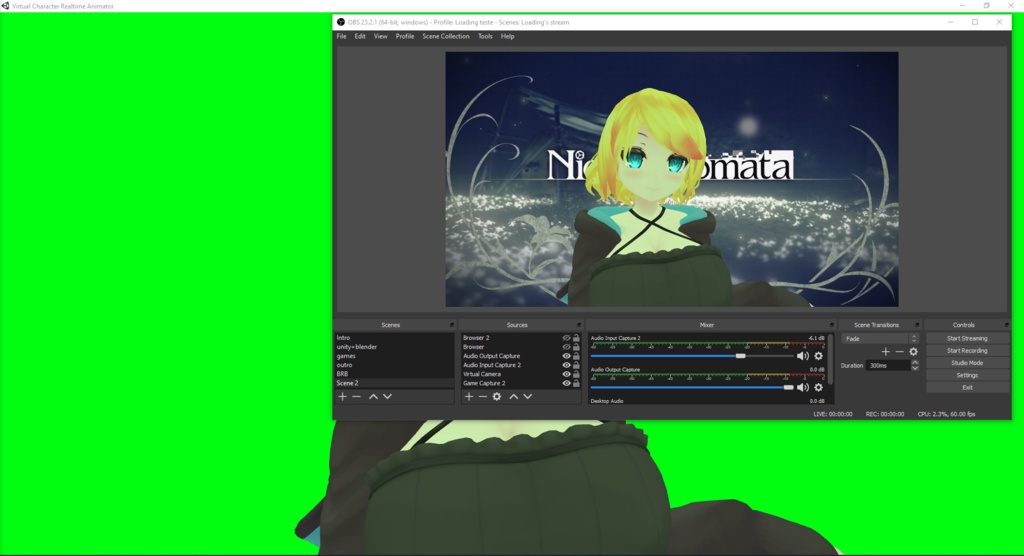The width and height of the screenshot is (1024, 556).
Task: Show the hidden Browser 2 source
Action: click(566, 338)
